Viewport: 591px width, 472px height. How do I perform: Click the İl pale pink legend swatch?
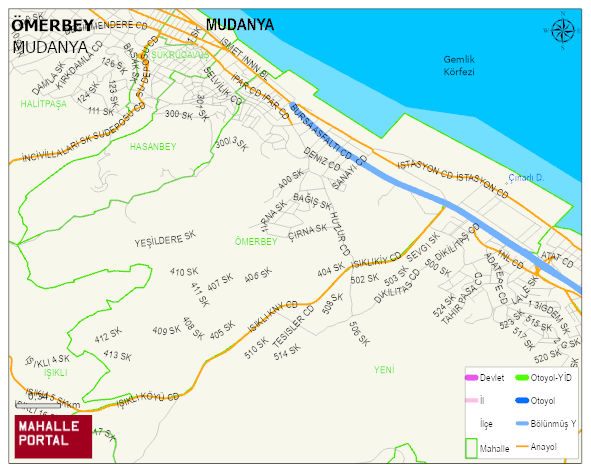(472, 400)
